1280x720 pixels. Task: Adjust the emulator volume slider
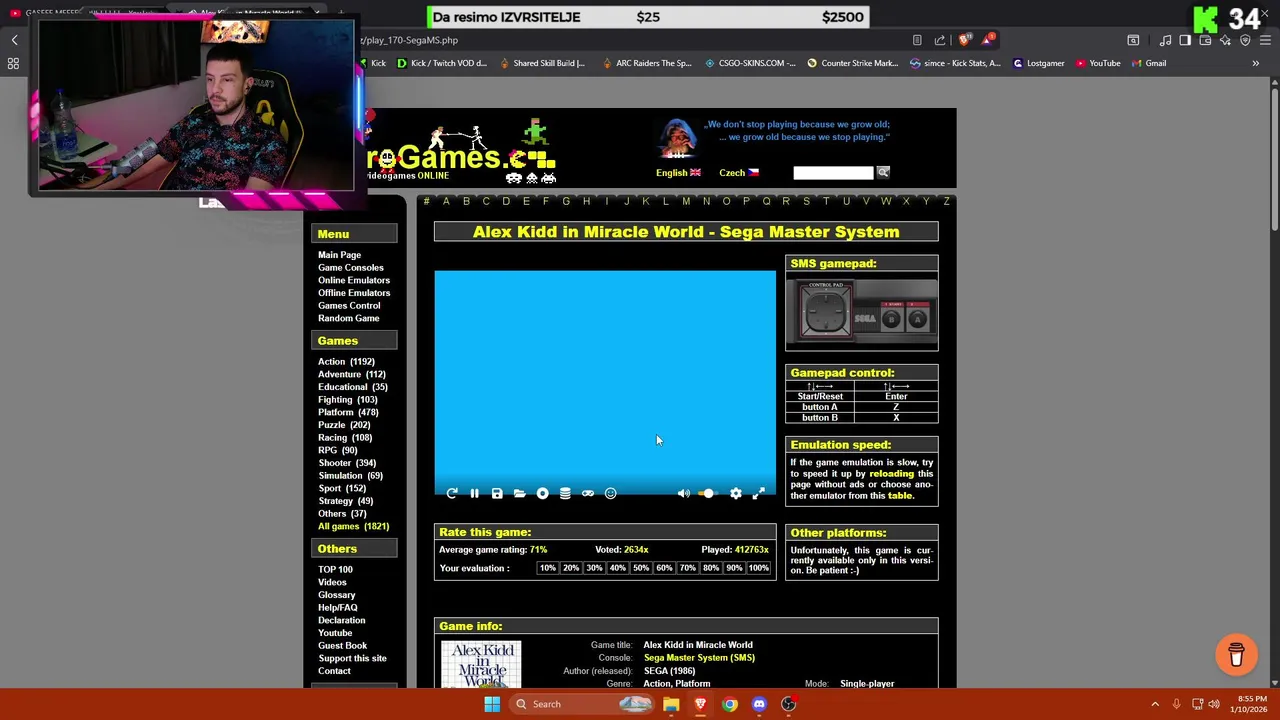(x=707, y=493)
